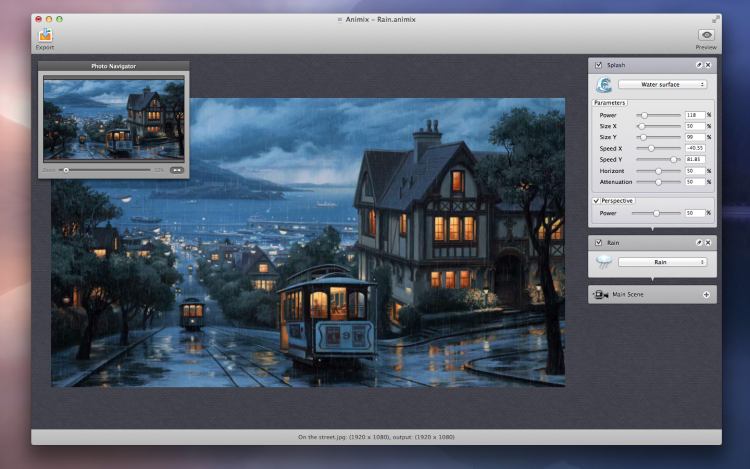This screenshot has width=750, height=469.
Task: Click the Size Y value field 99
Action: (x=695, y=137)
